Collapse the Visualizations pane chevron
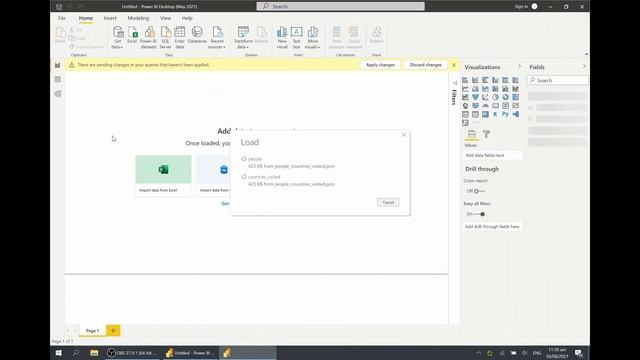The width and height of the screenshot is (640, 360). click(519, 67)
